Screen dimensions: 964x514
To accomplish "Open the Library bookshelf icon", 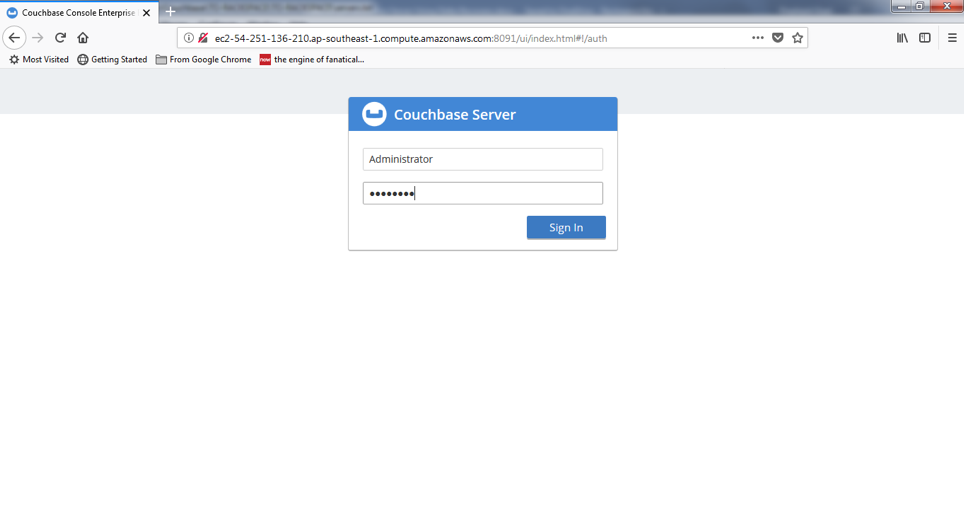I will click(902, 38).
